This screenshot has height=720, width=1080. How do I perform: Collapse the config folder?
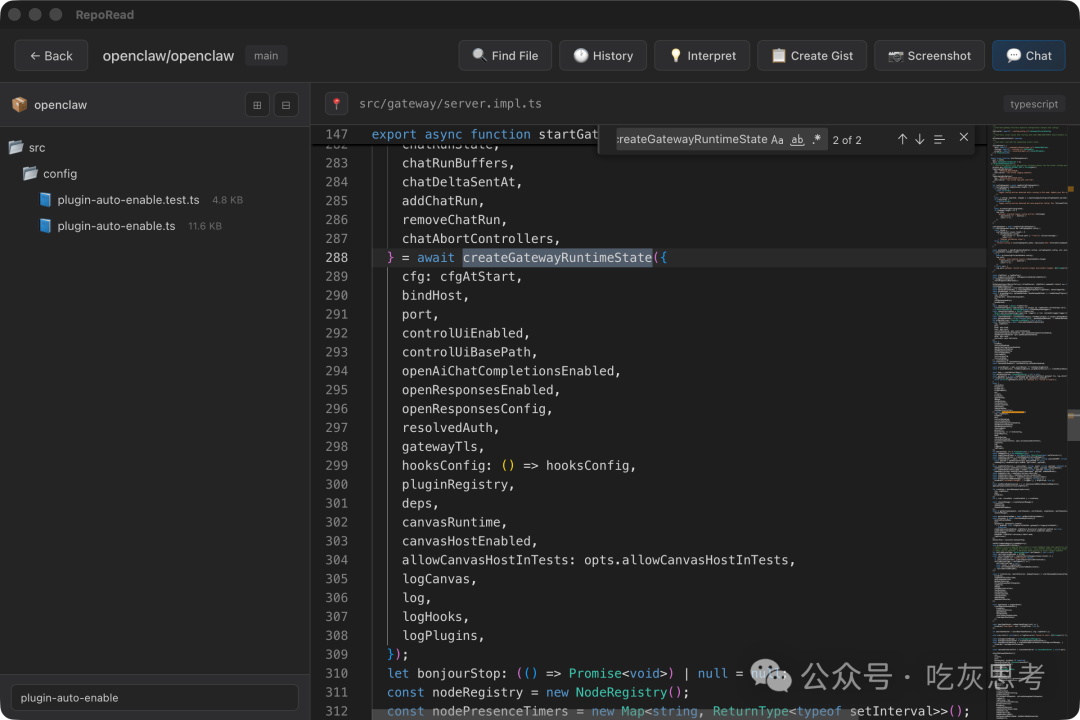(50, 174)
